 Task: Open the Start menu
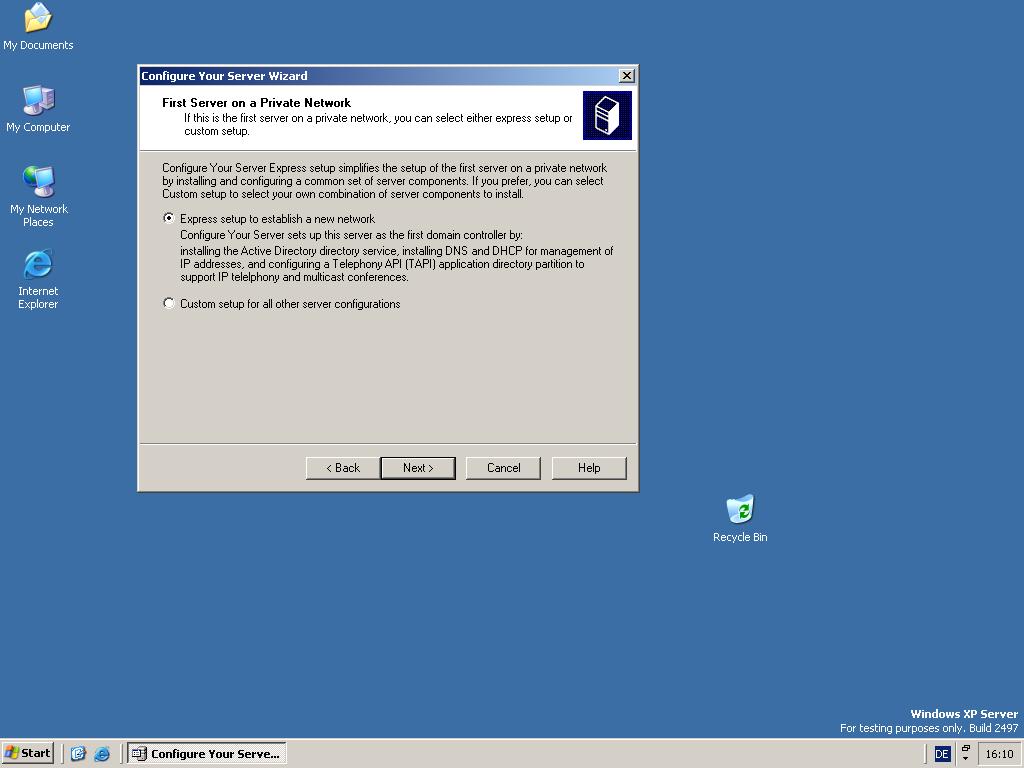[27, 753]
